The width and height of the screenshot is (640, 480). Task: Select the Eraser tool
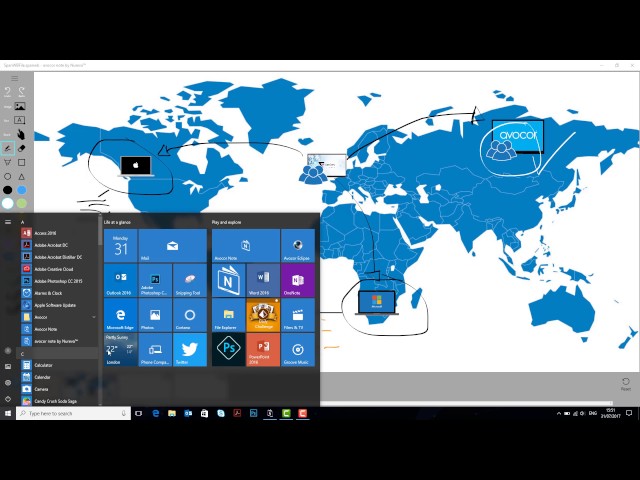point(22,149)
